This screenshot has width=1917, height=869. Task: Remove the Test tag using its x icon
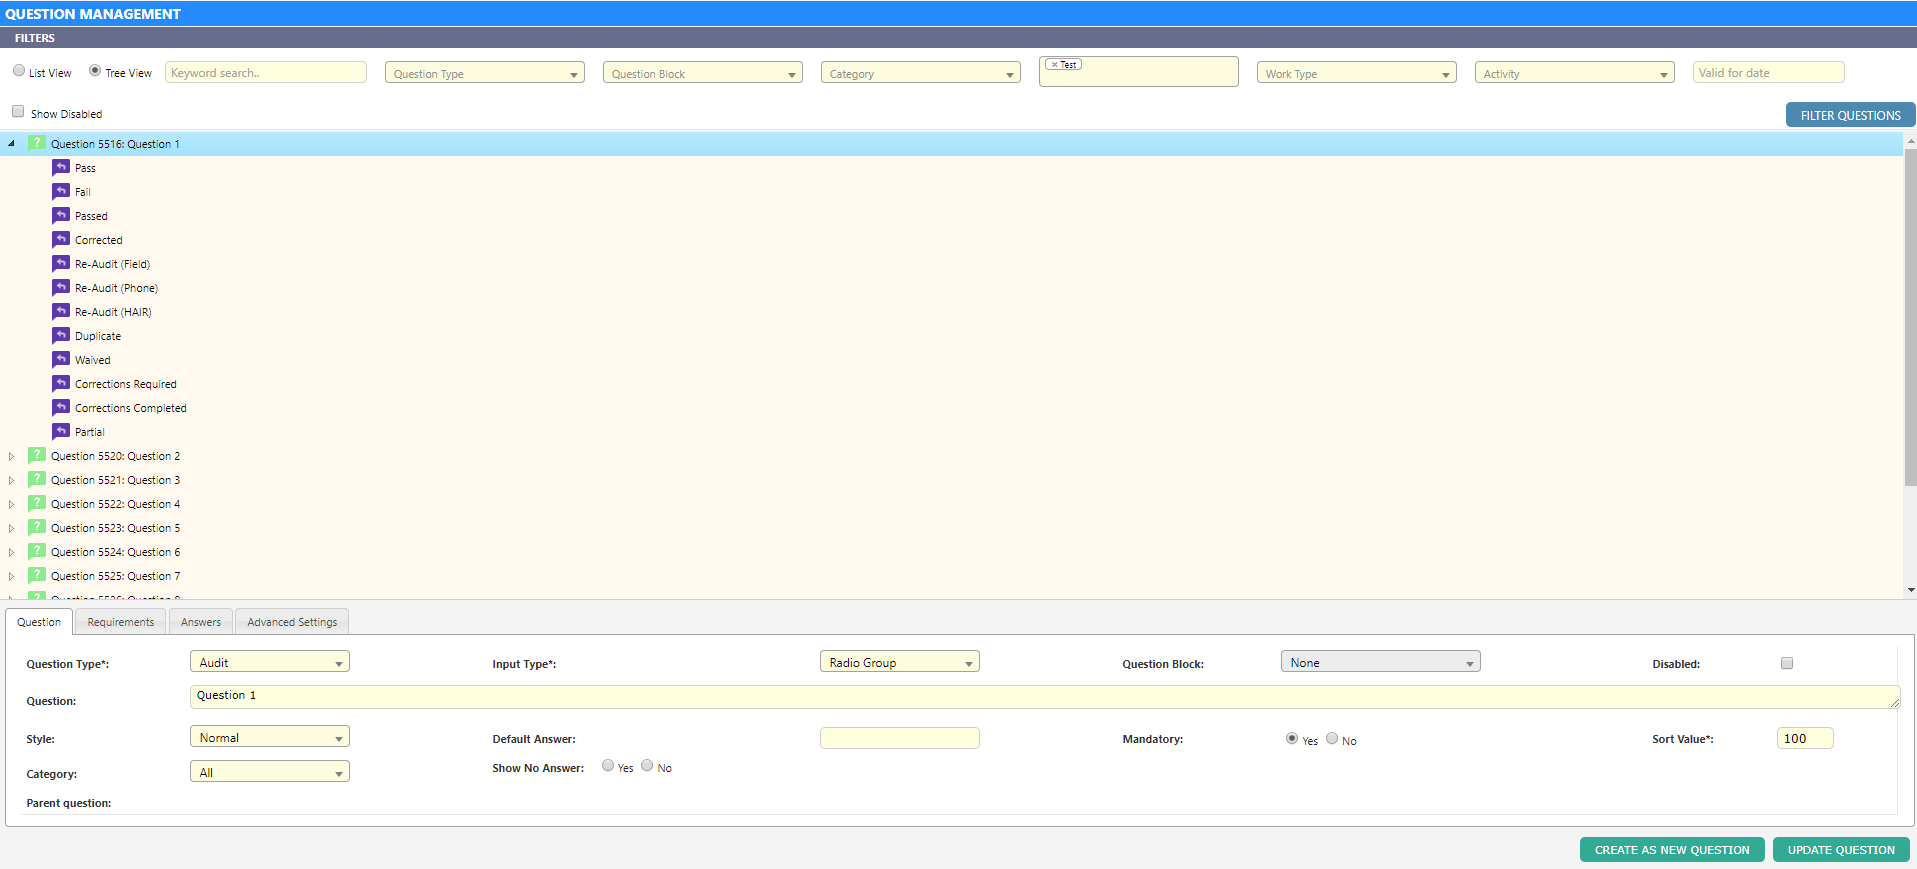coord(1054,64)
